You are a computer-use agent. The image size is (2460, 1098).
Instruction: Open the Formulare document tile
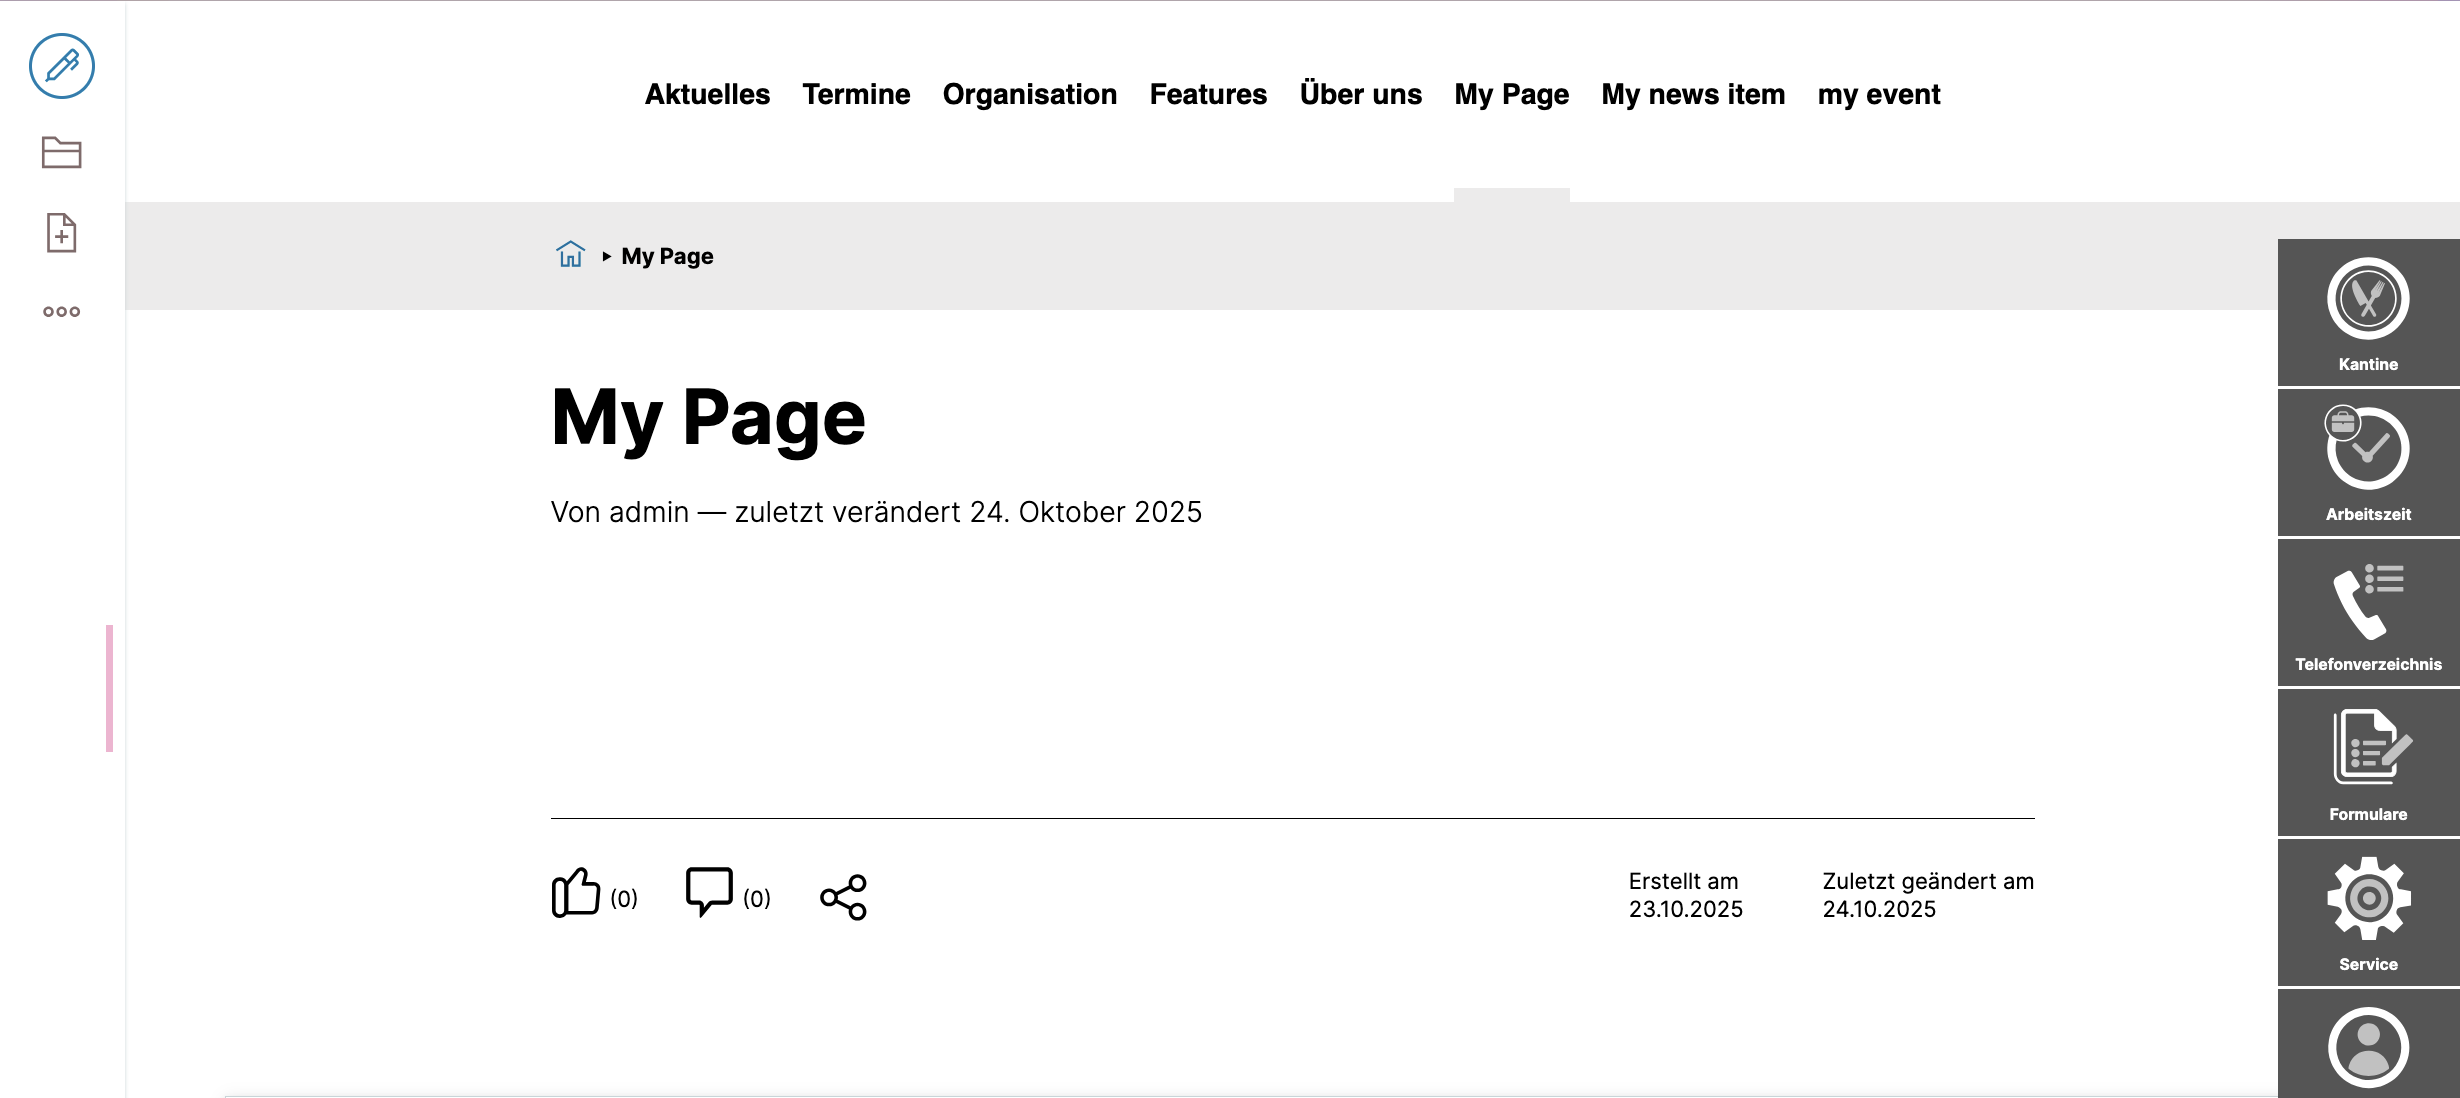click(x=2368, y=763)
